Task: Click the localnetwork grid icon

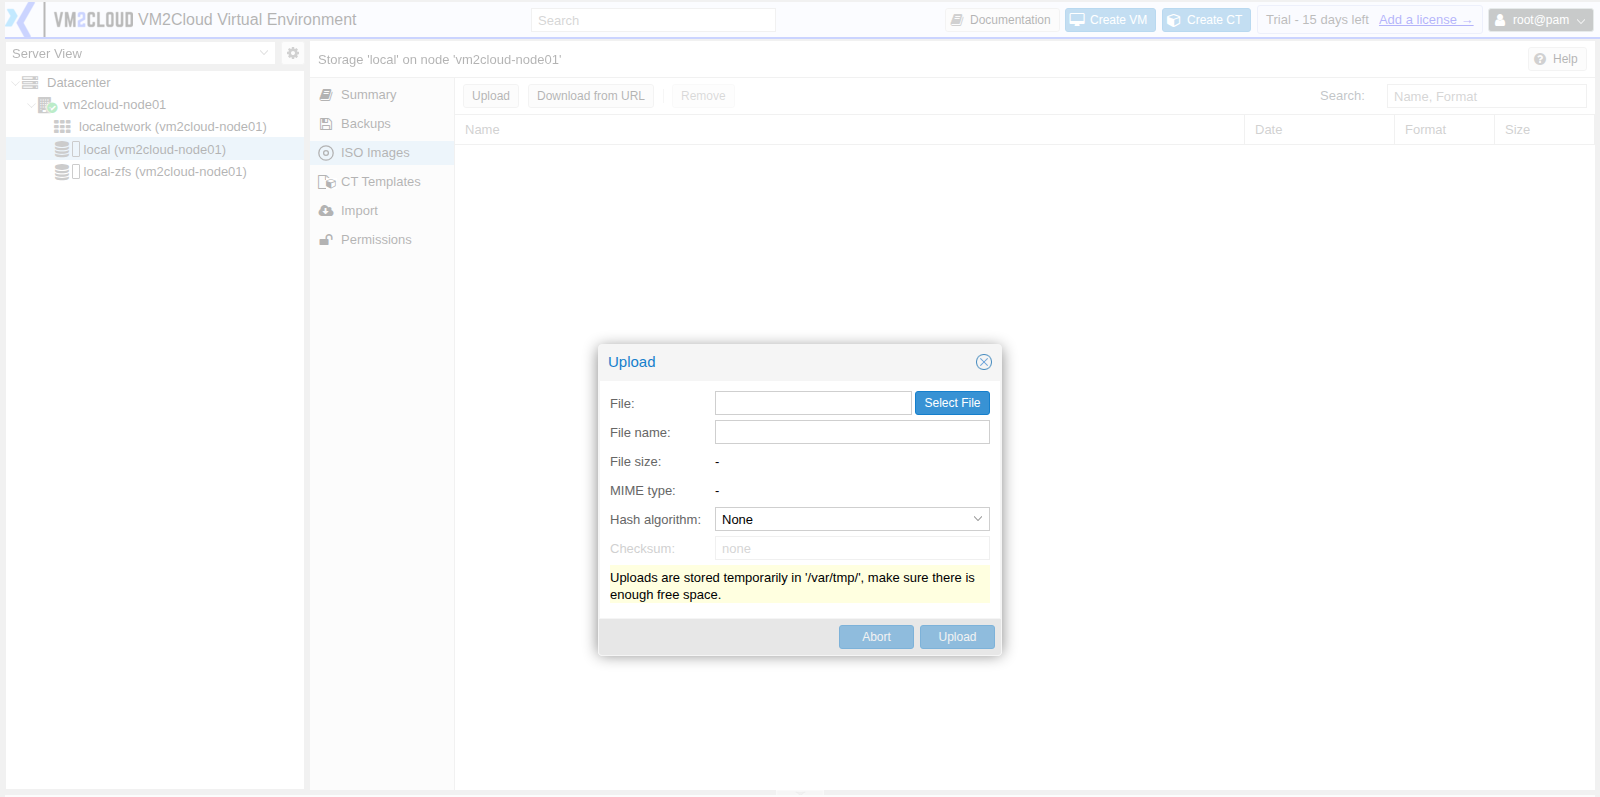Action: pyautogui.click(x=62, y=127)
